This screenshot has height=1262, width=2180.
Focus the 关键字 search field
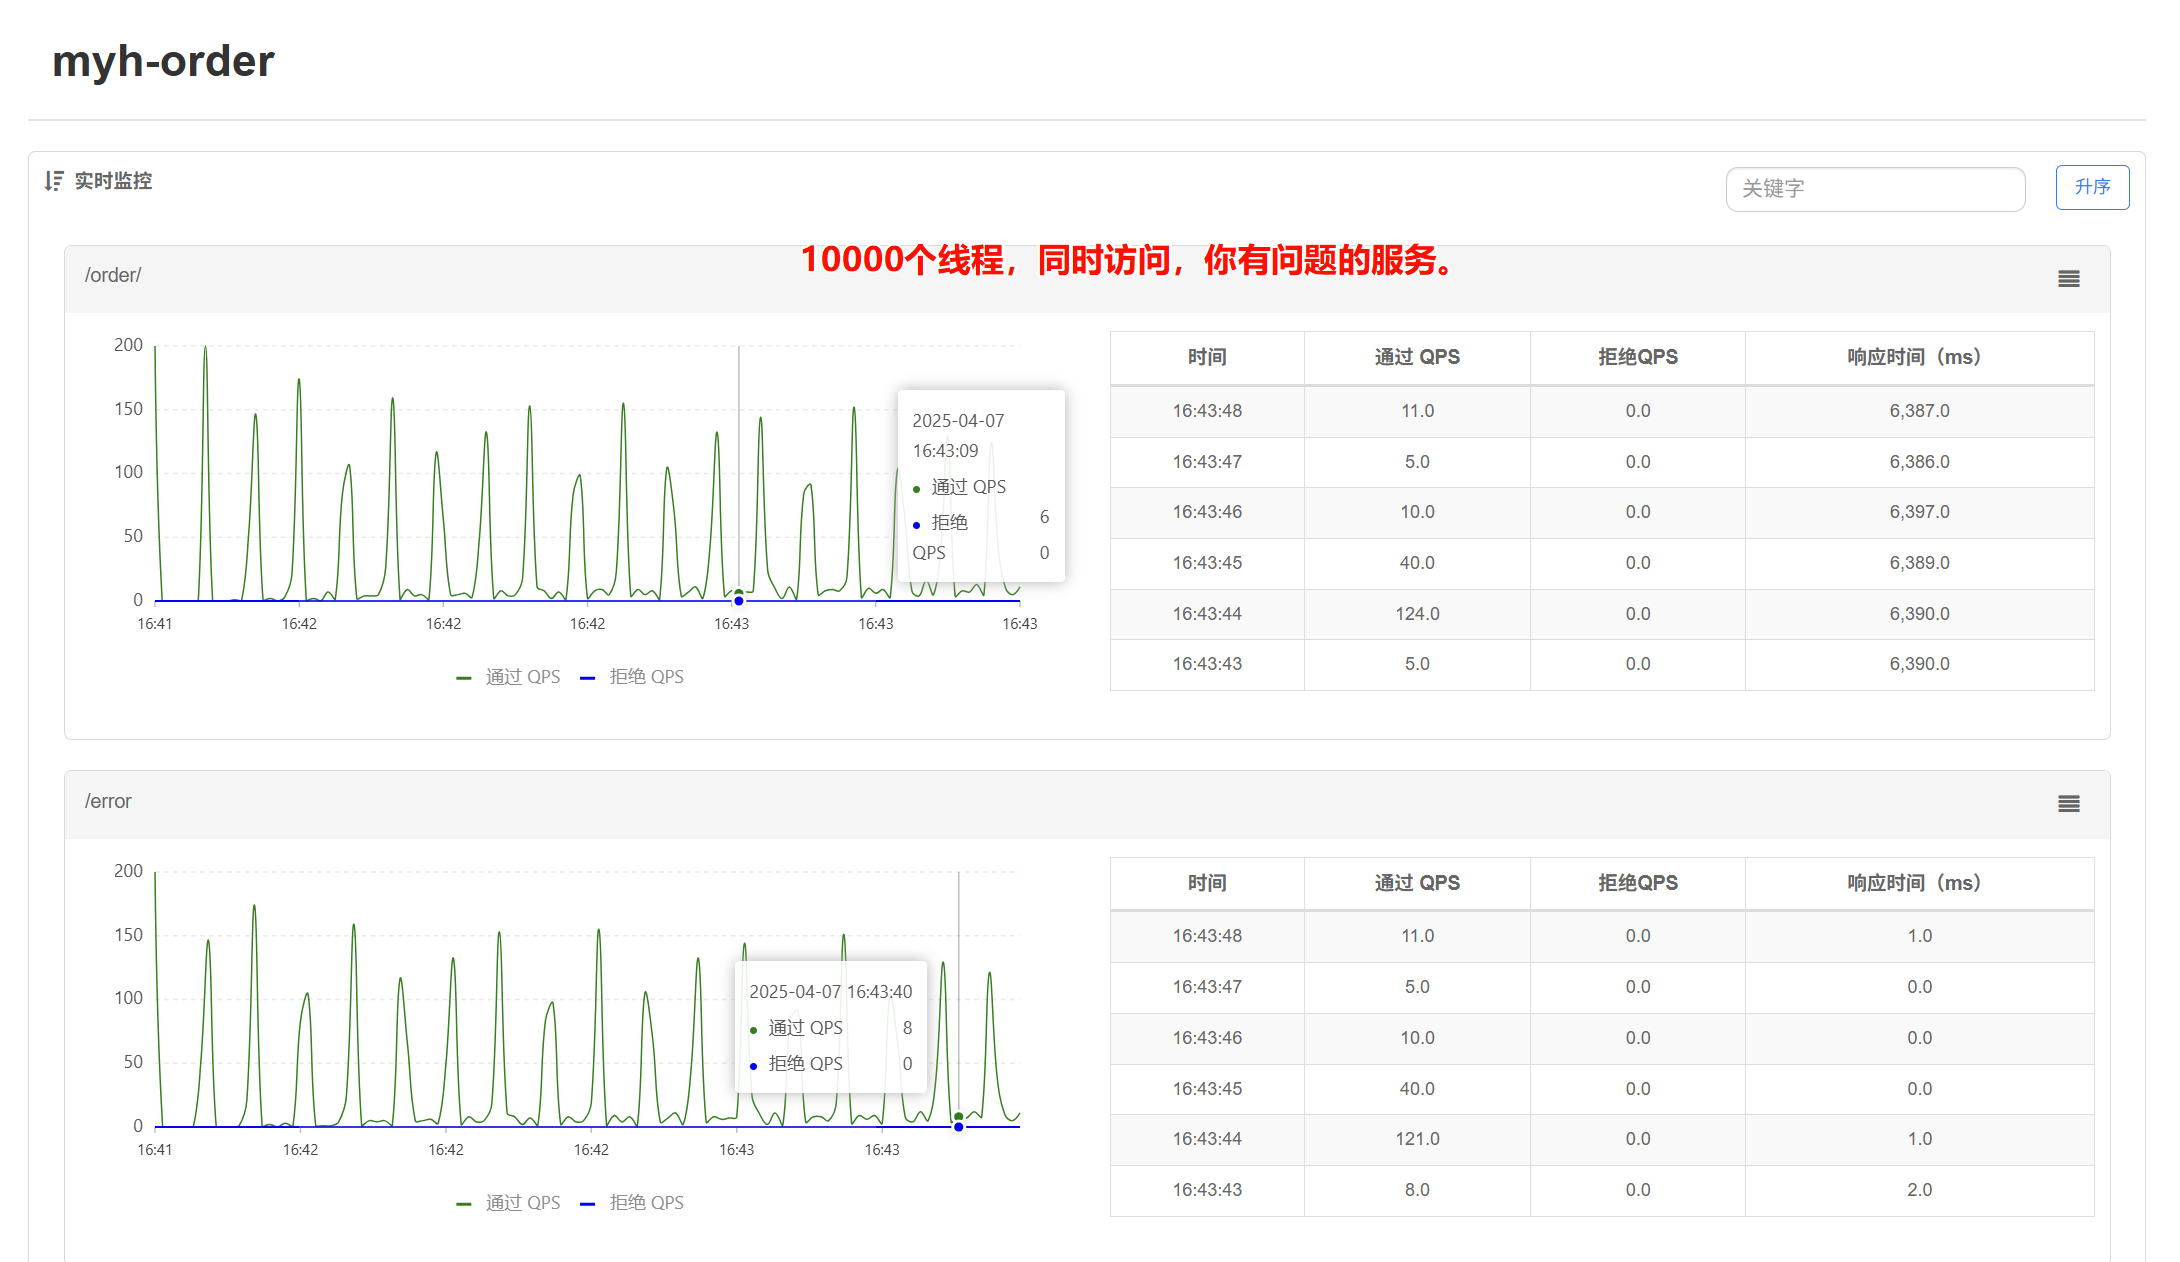point(1874,189)
